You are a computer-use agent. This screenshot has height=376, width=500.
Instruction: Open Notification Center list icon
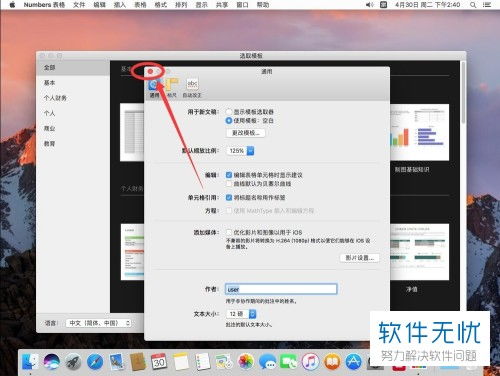(x=487, y=5)
